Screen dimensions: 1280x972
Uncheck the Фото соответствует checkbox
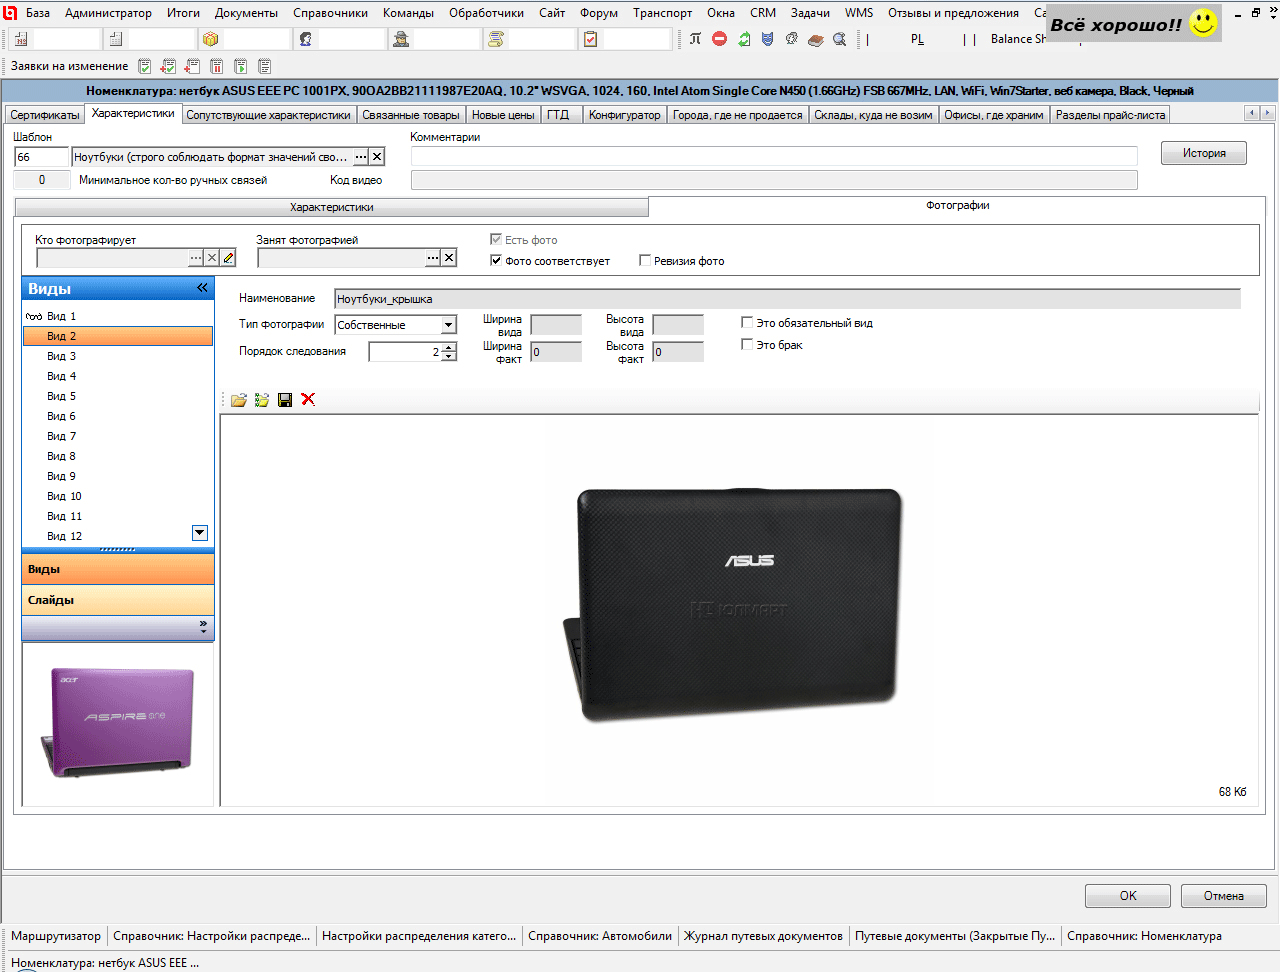[496, 261]
